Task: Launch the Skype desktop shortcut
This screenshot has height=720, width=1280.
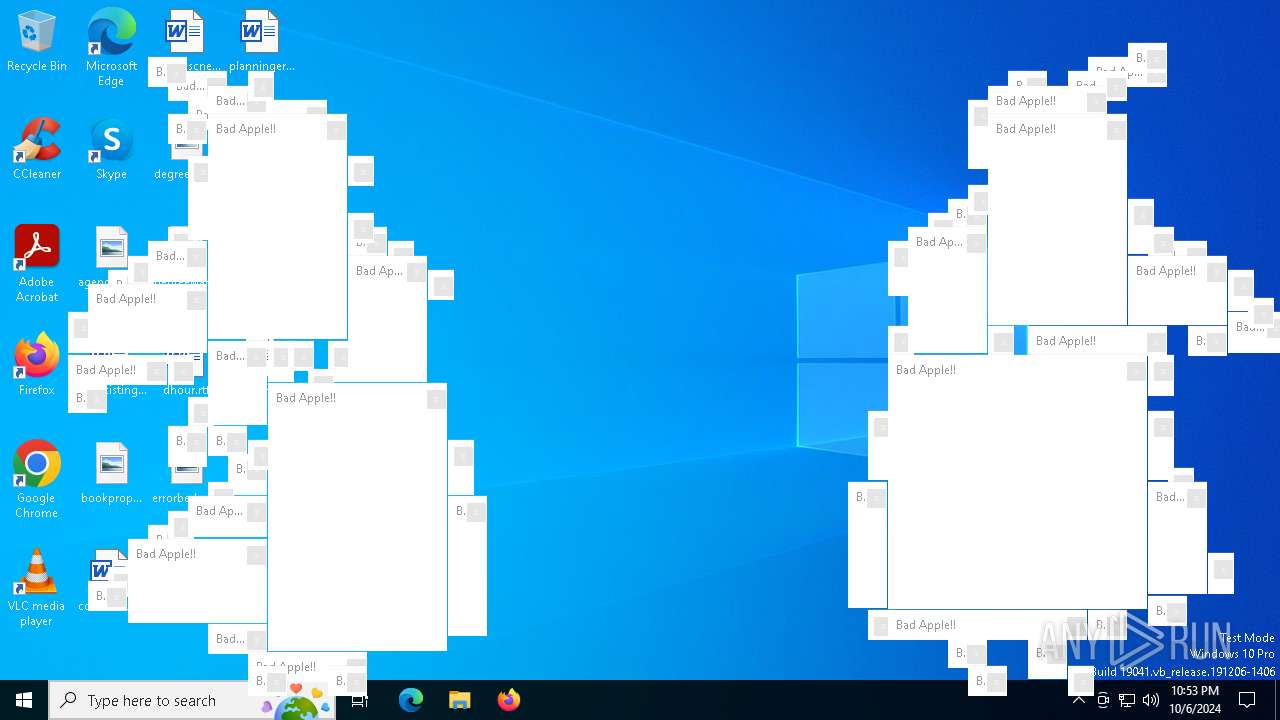Action: coord(111,150)
